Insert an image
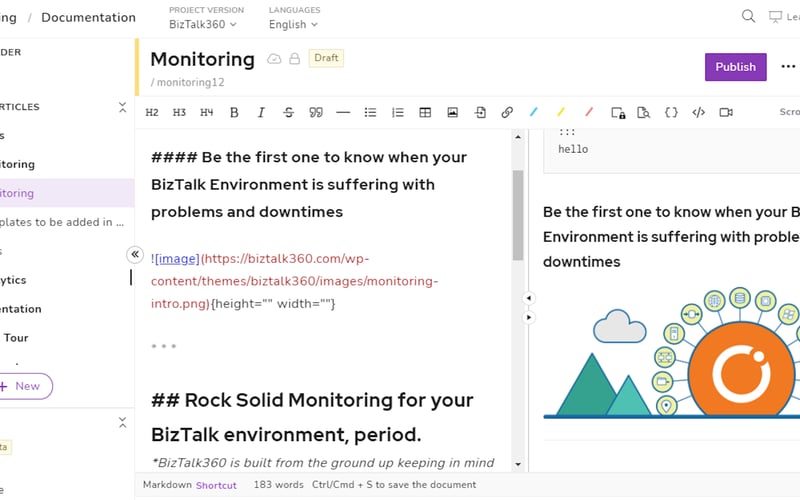 click(453, 112)
